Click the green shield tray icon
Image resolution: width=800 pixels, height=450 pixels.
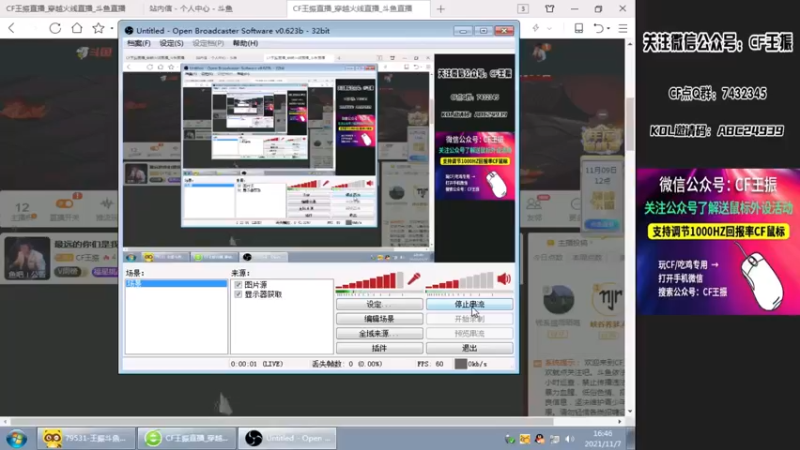(510, 439)
